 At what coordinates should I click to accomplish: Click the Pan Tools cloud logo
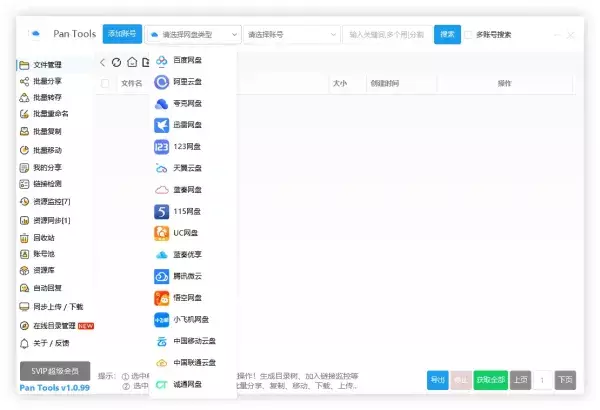point(35,34)
